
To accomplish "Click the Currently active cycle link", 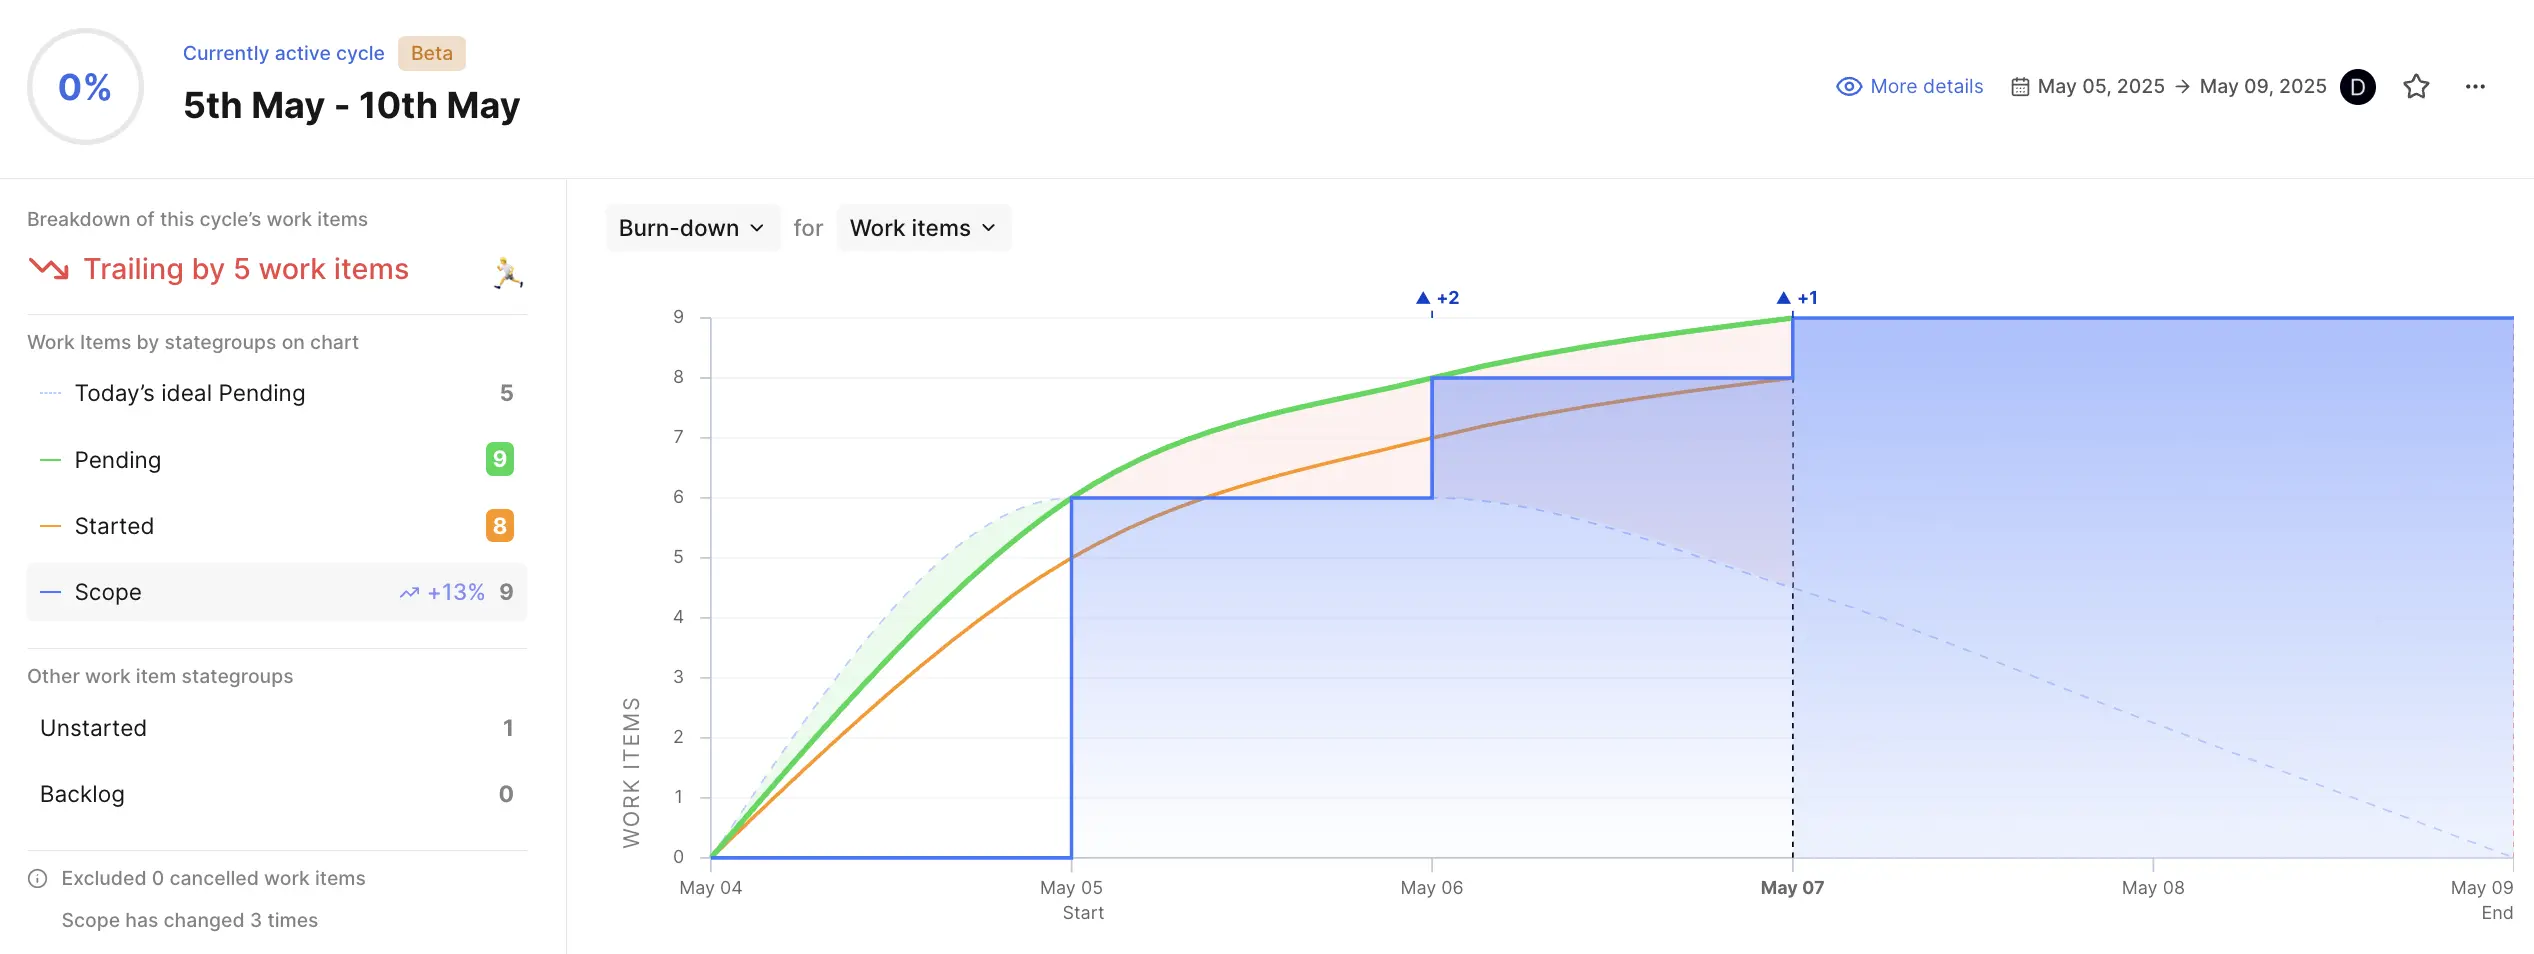I will 283,53.
